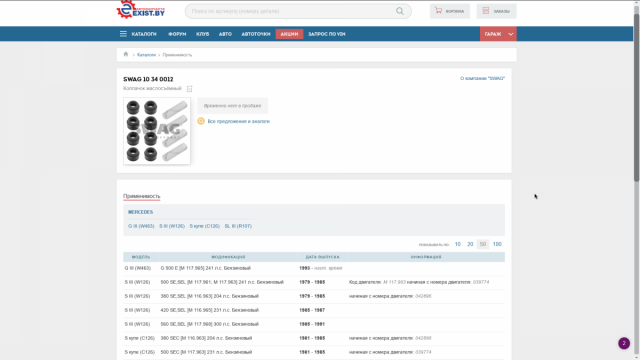640x360 pixels.
Task: Click the product title SWAG 10 34 0012
Action: pos(148,79)
